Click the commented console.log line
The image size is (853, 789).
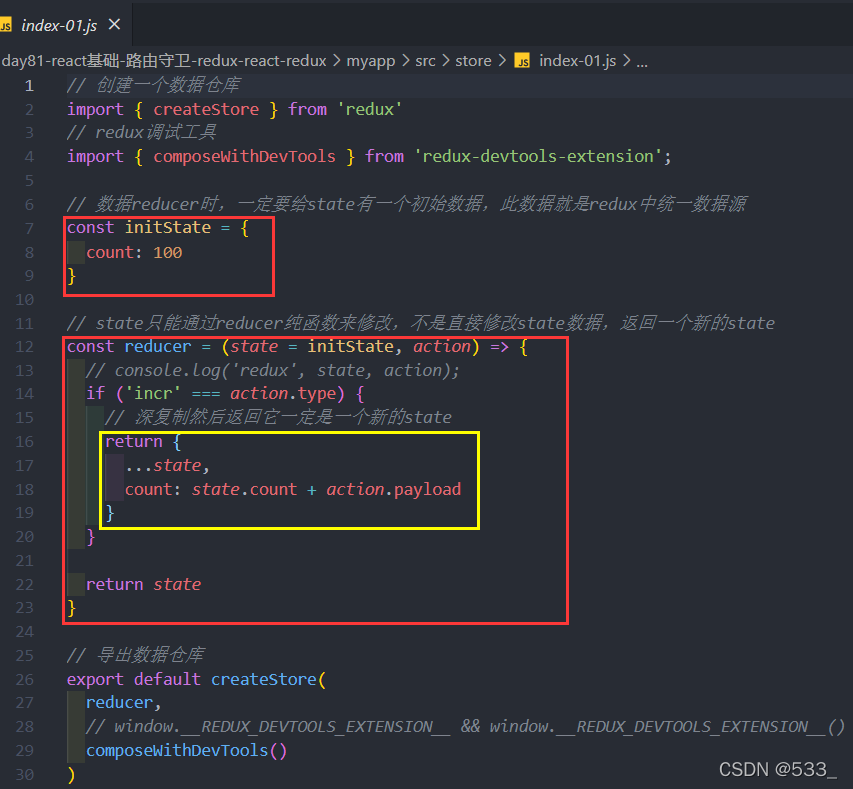(273, 371)
